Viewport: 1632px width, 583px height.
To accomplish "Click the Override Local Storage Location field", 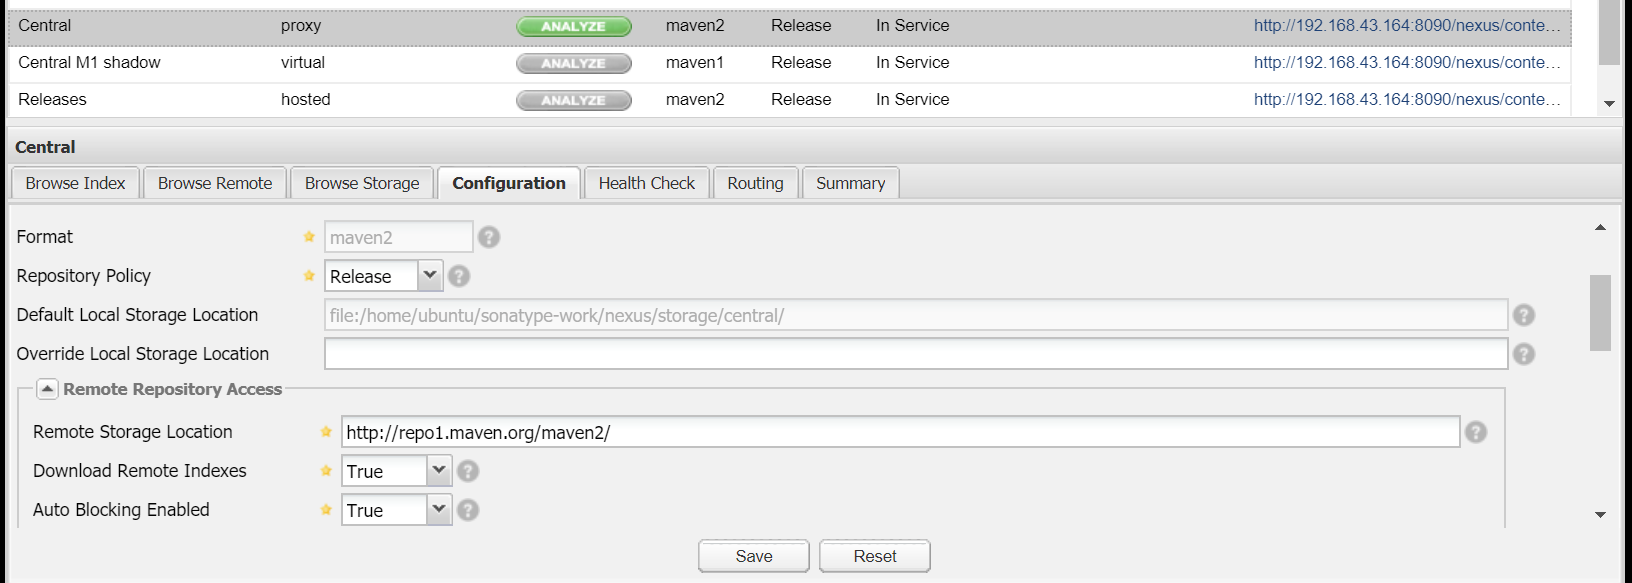I will point(915,354).
